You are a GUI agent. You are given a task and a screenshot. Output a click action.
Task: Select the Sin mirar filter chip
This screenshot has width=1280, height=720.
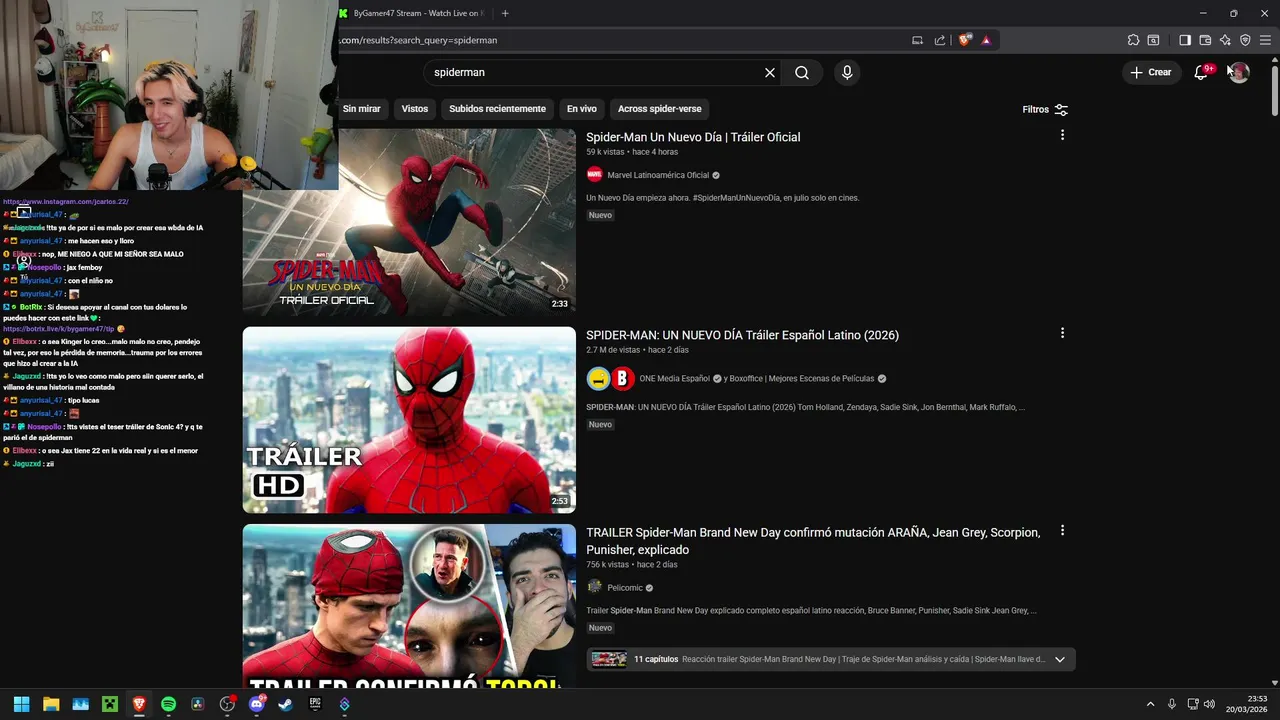362,109
